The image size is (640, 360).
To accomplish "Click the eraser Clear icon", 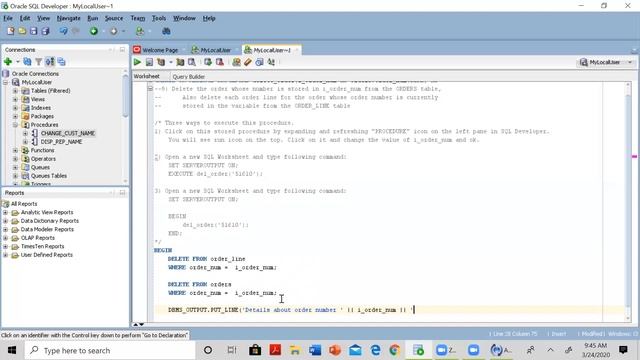I will pos(248,62).
